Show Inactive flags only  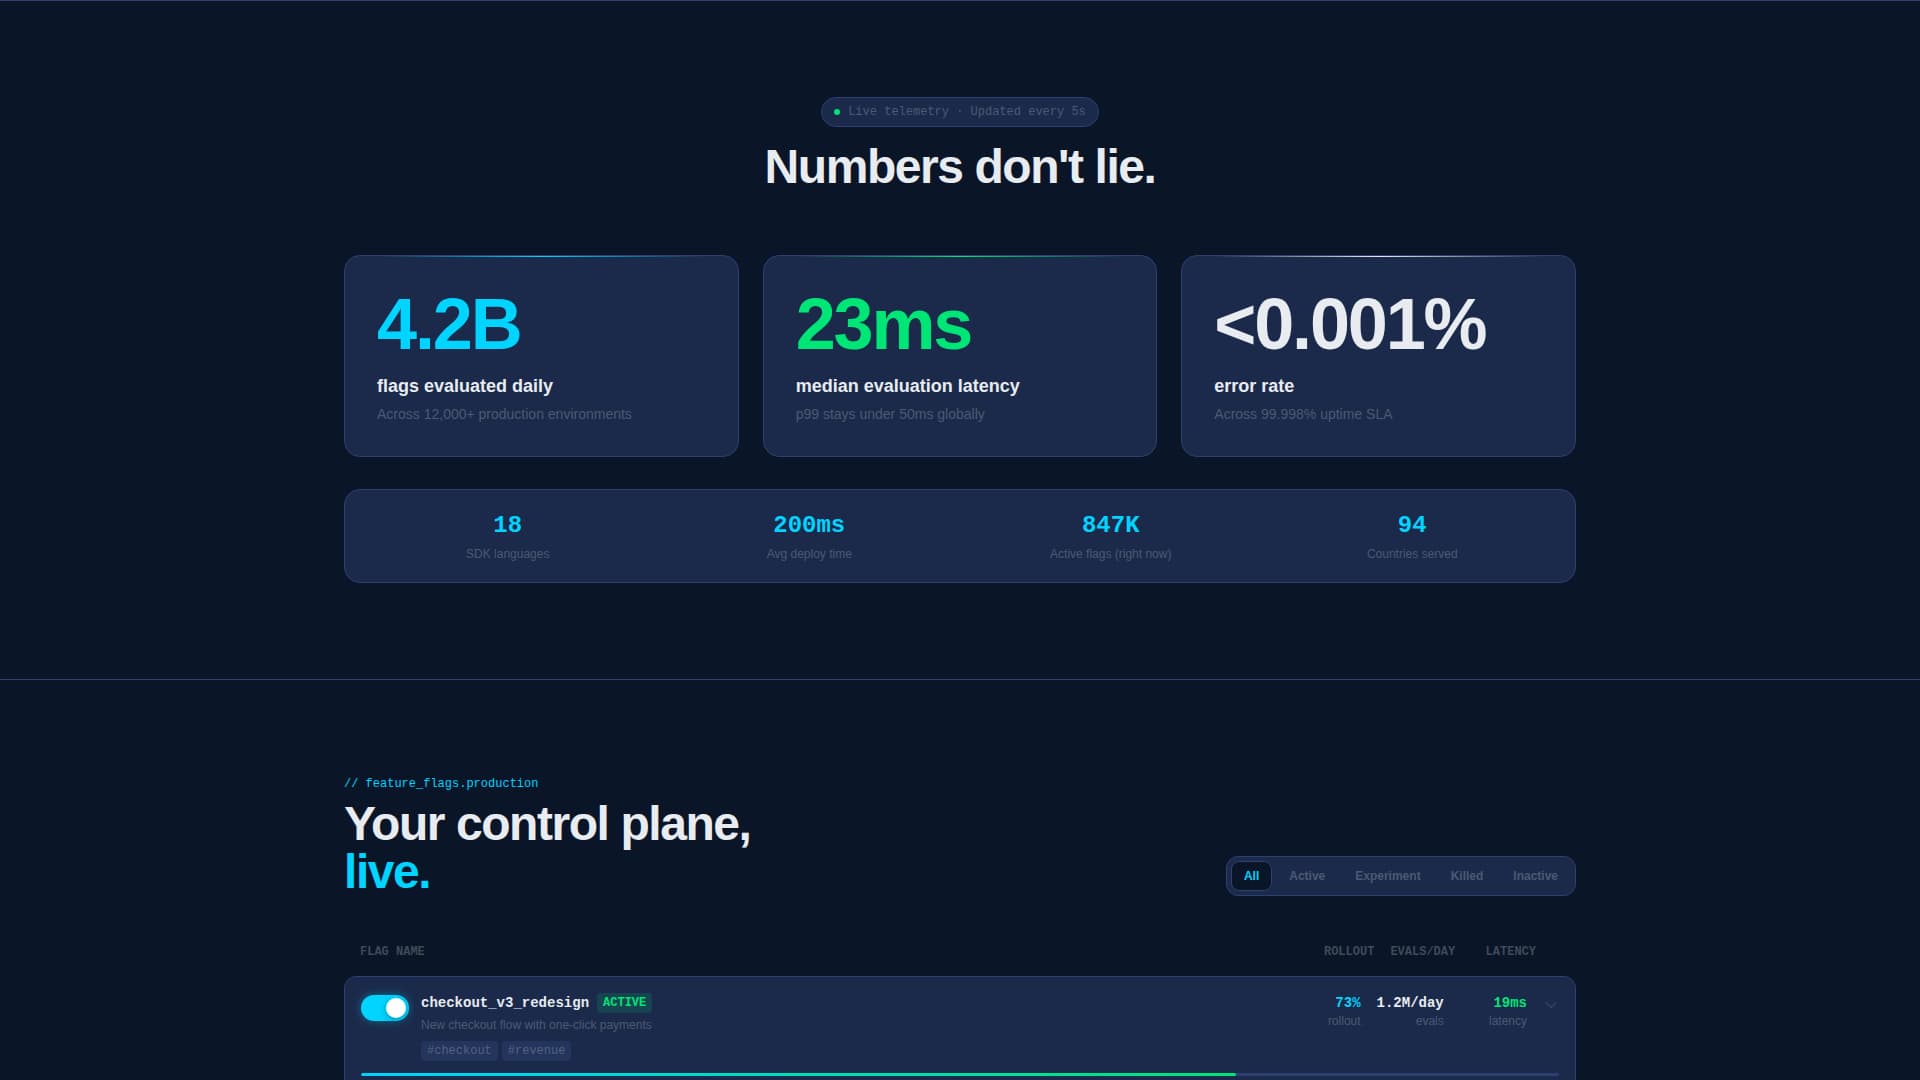[1535, 876]
